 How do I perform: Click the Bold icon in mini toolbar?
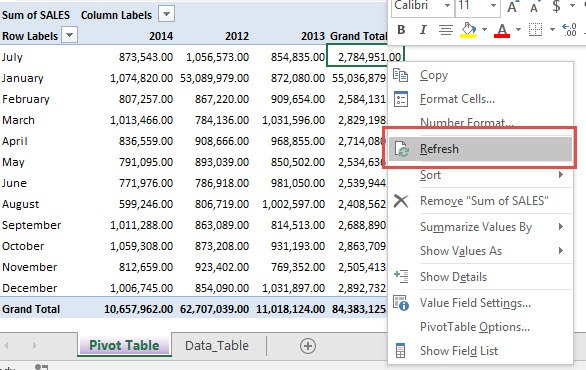point(401,30)
